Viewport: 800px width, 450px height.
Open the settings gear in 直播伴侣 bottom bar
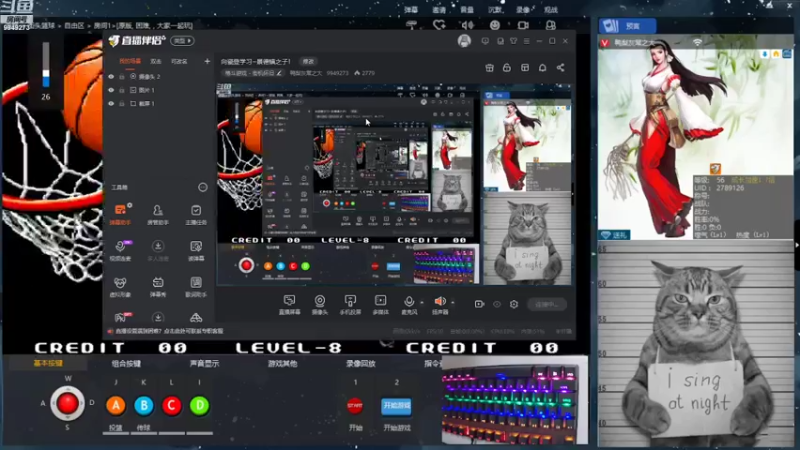514,304
